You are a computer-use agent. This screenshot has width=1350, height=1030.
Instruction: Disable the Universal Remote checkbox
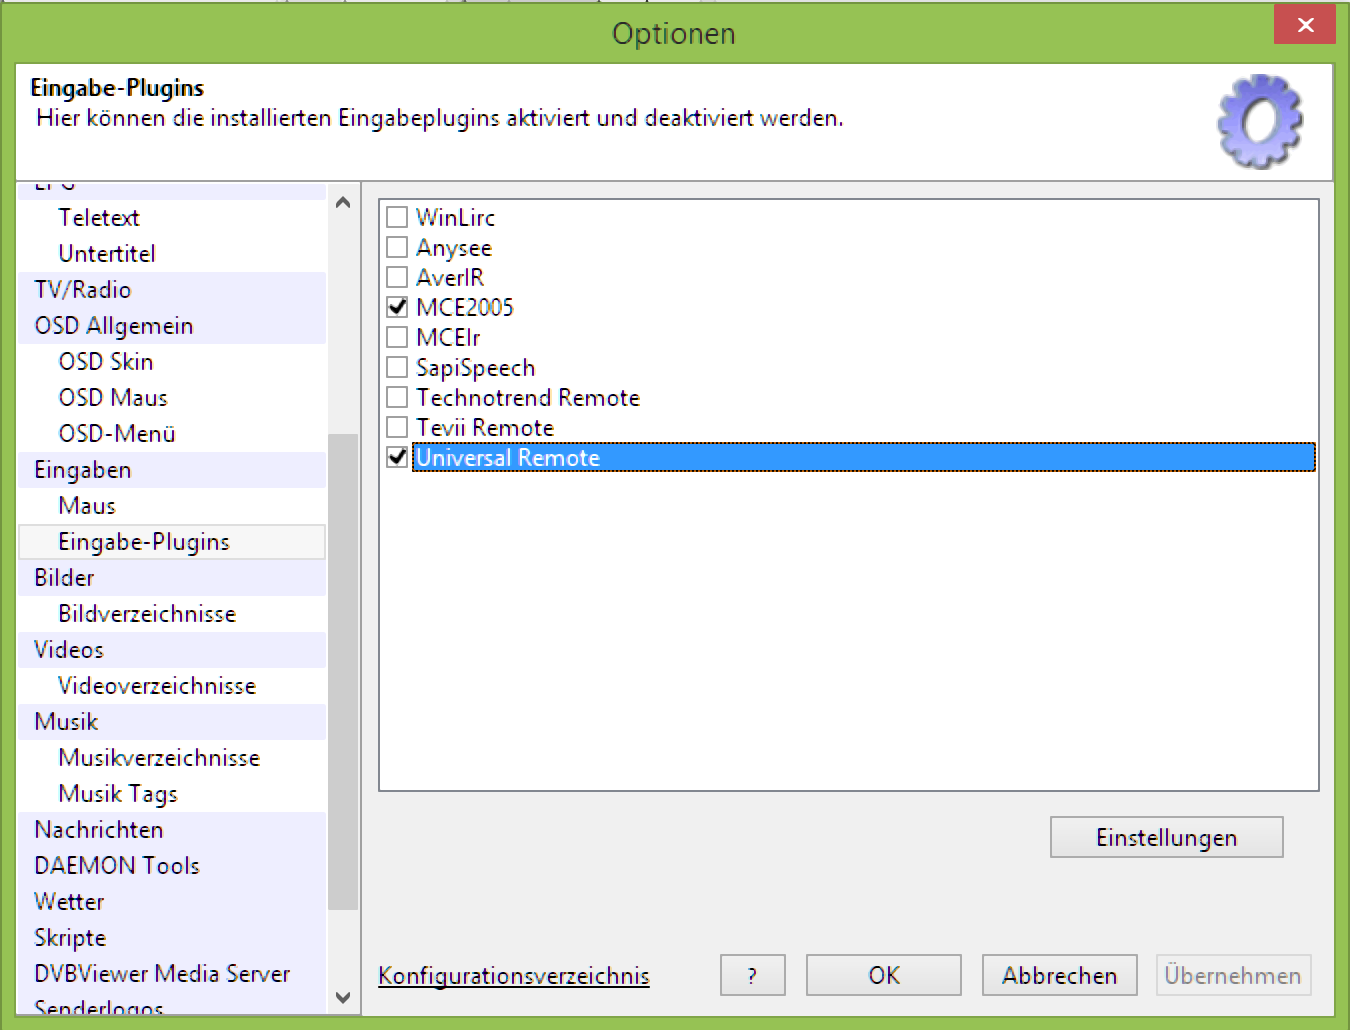[x=397, y=457]
